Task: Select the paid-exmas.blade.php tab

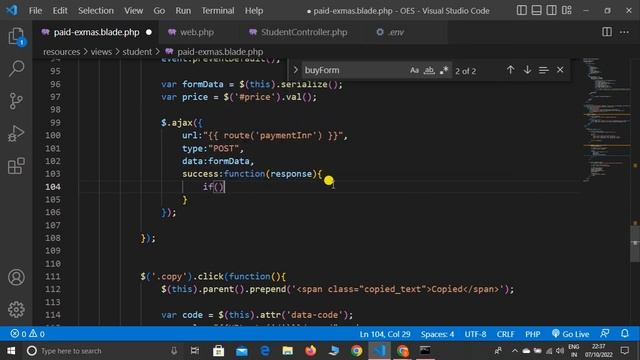Action: tap(96, 32)
